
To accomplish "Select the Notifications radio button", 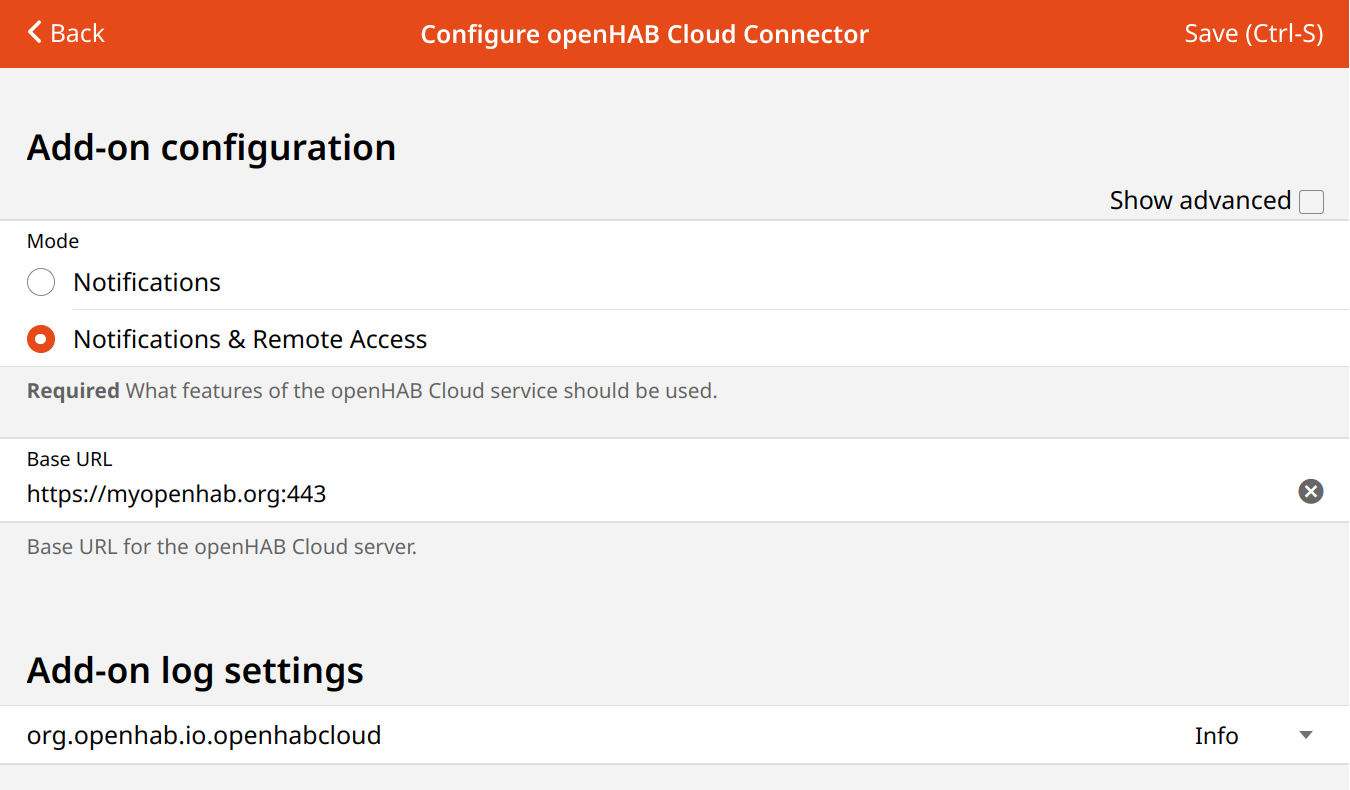I will click(41, 282).
